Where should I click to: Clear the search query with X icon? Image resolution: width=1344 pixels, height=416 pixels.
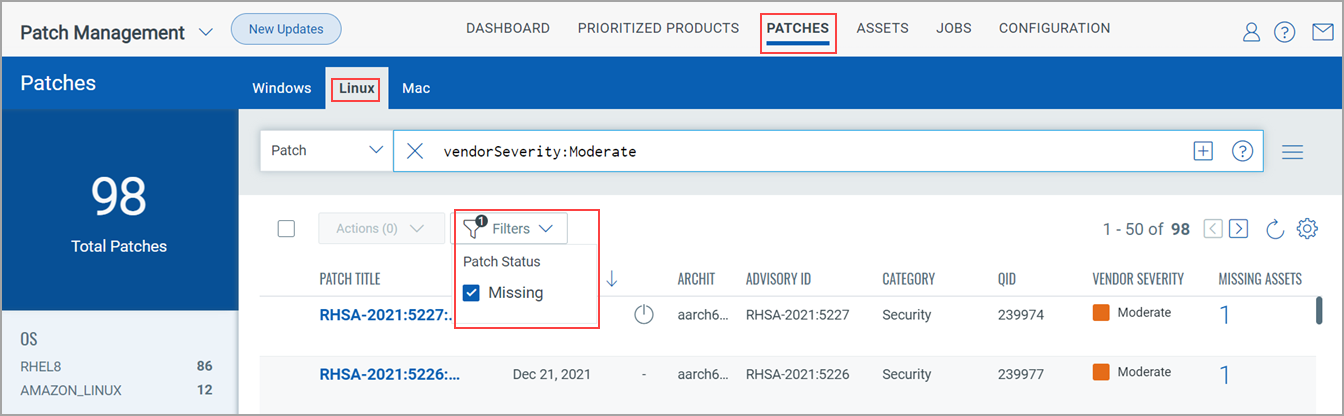click(415, 151)
